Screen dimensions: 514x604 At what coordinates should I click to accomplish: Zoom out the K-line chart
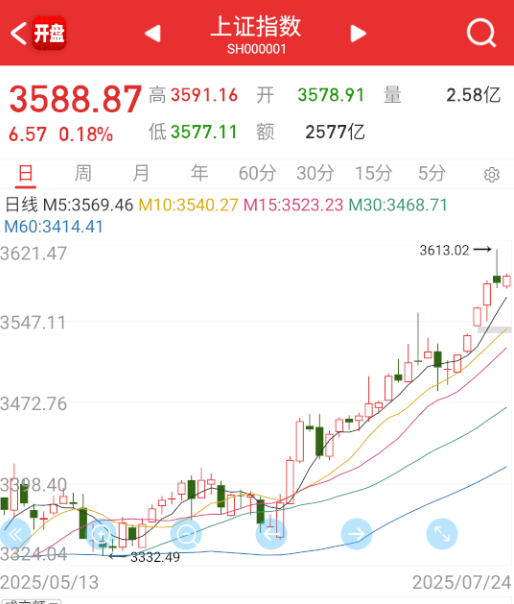tap(186, 534)
